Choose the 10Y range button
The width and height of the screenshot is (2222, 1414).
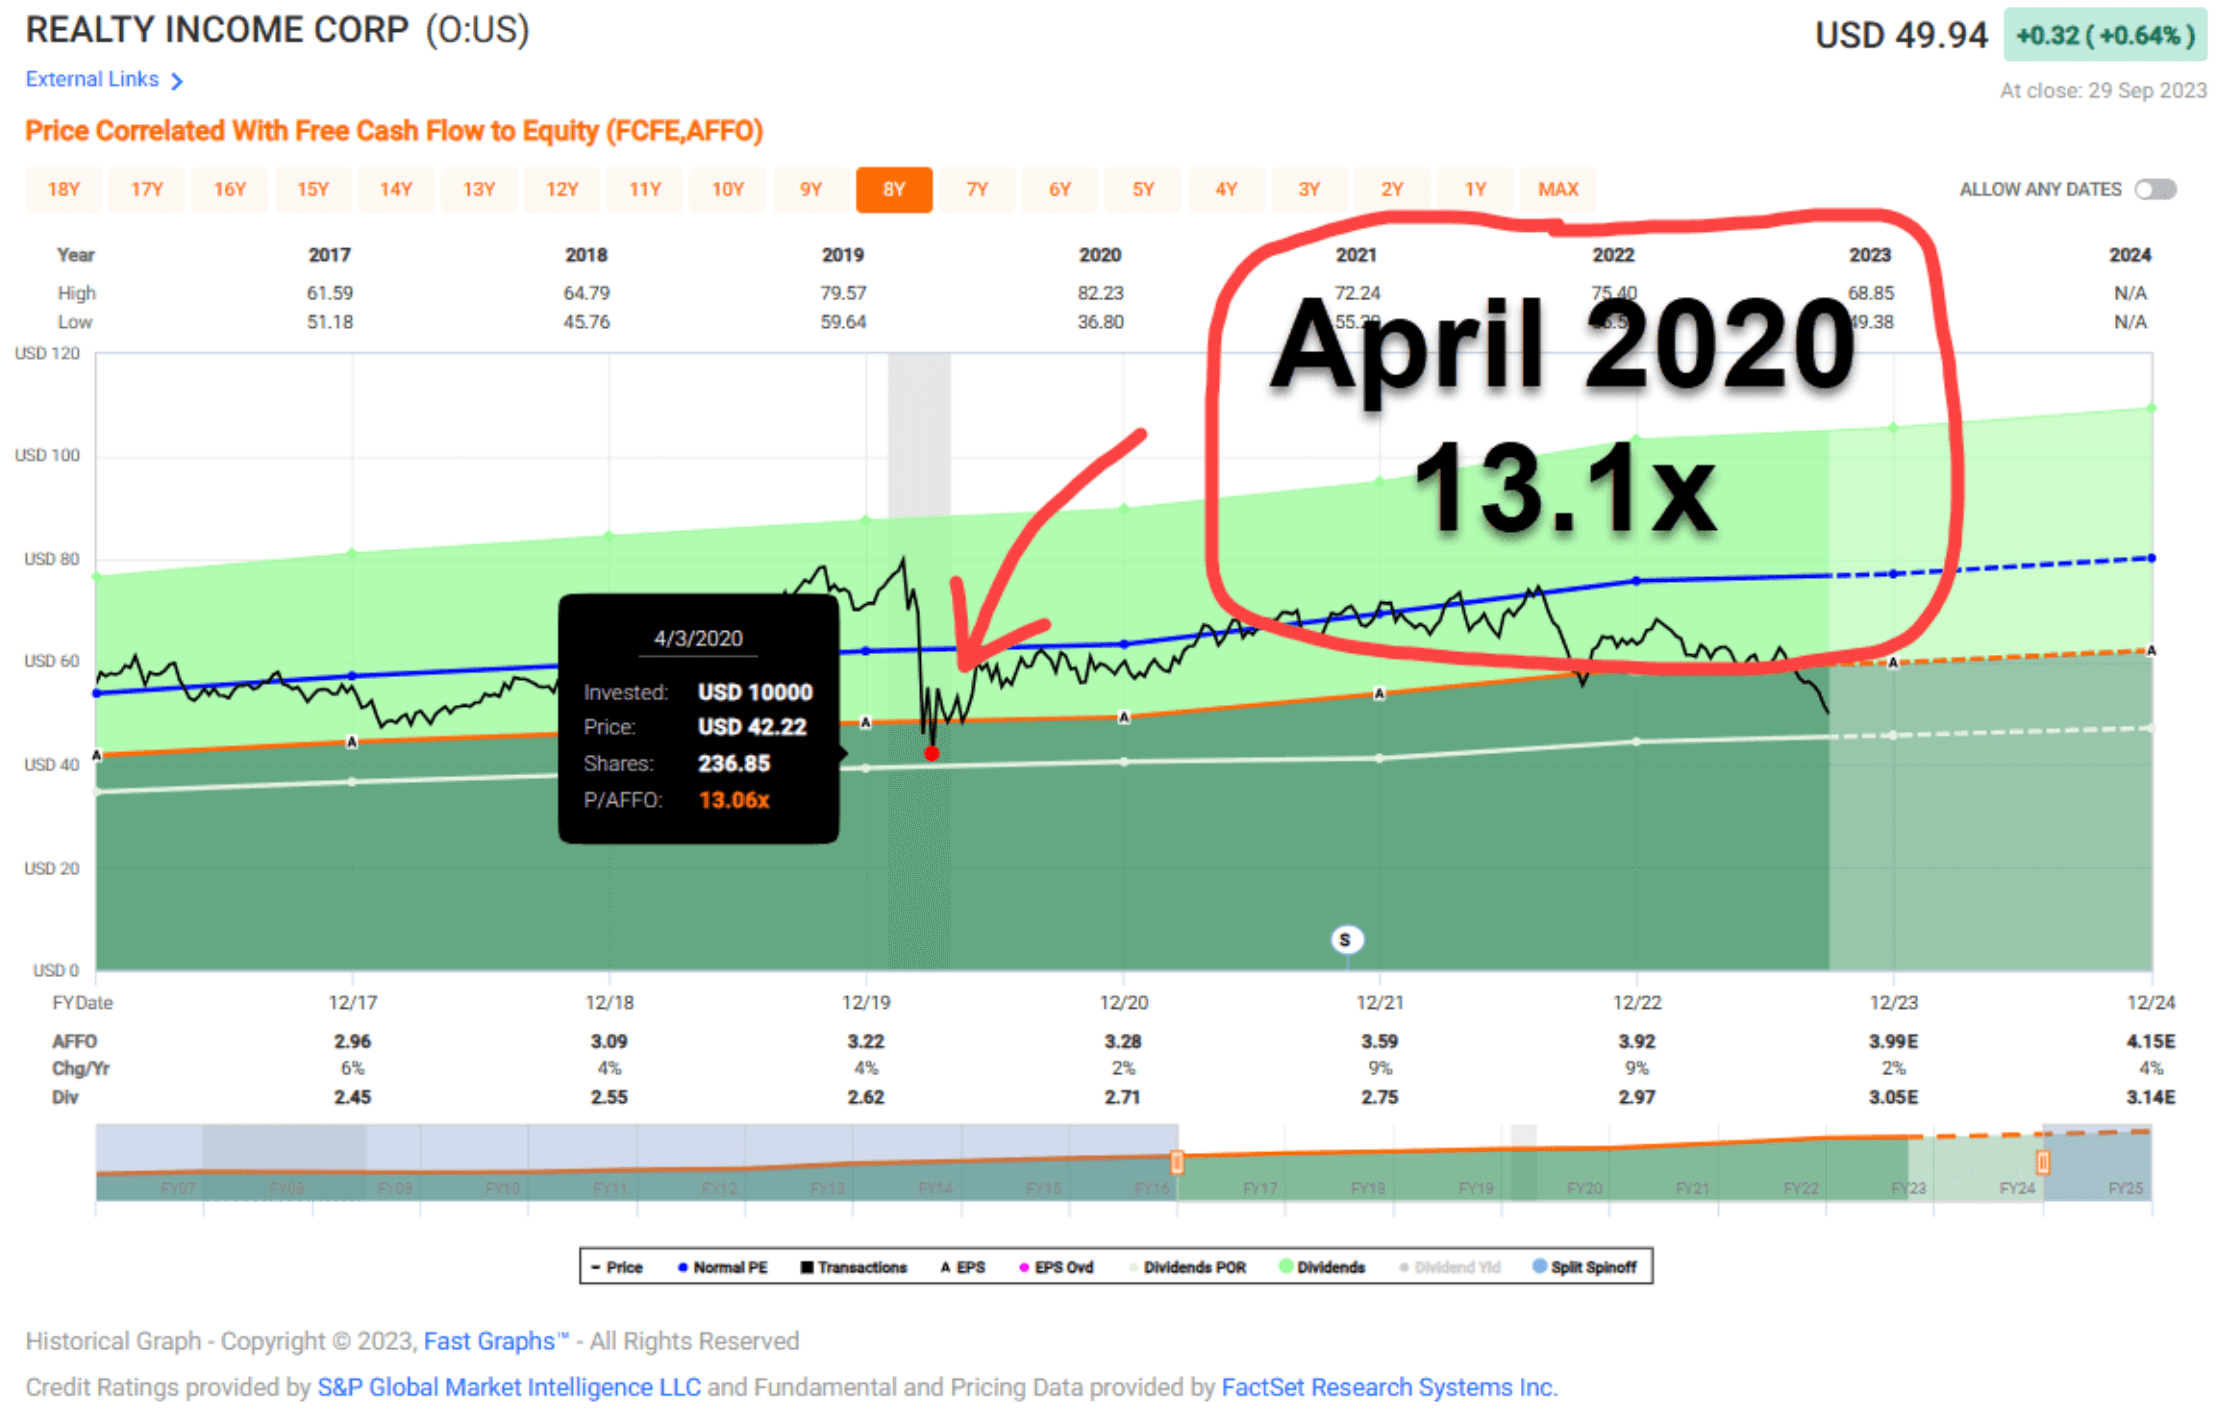pos(728,189)
